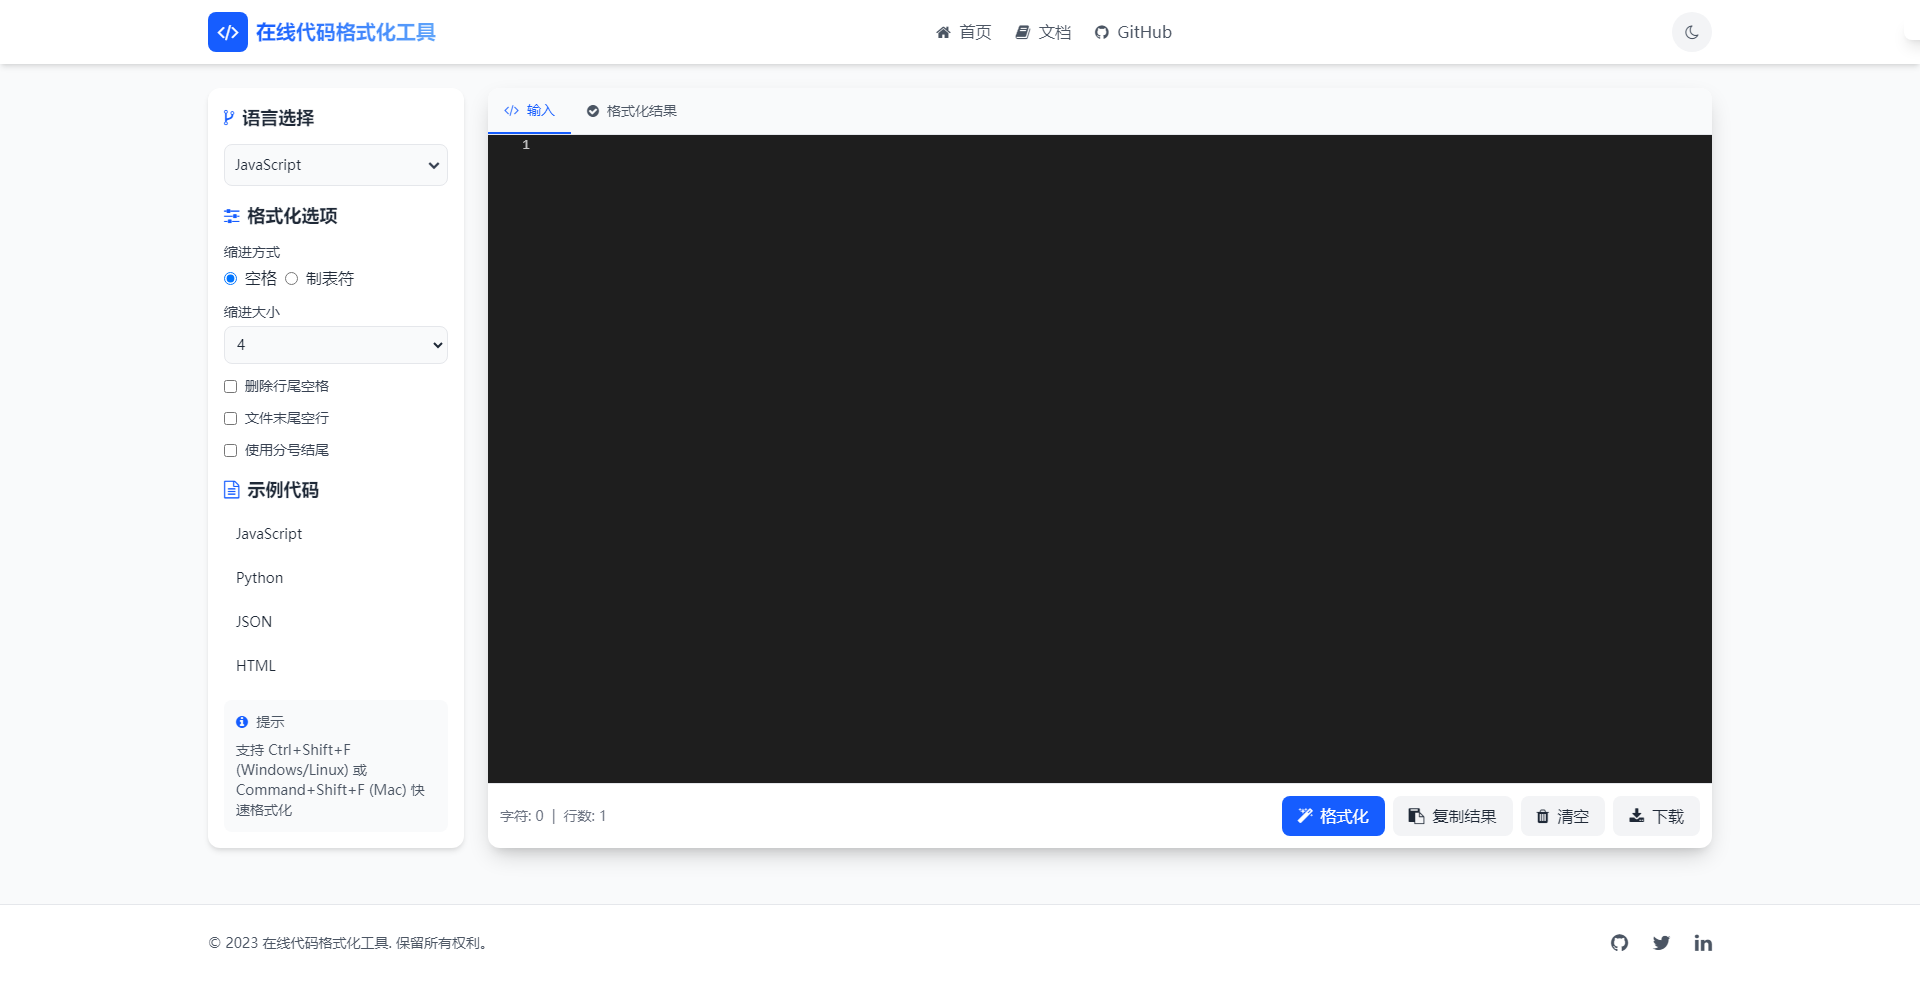
Task: Click the blue code logo icon
Action: [228, 32]
